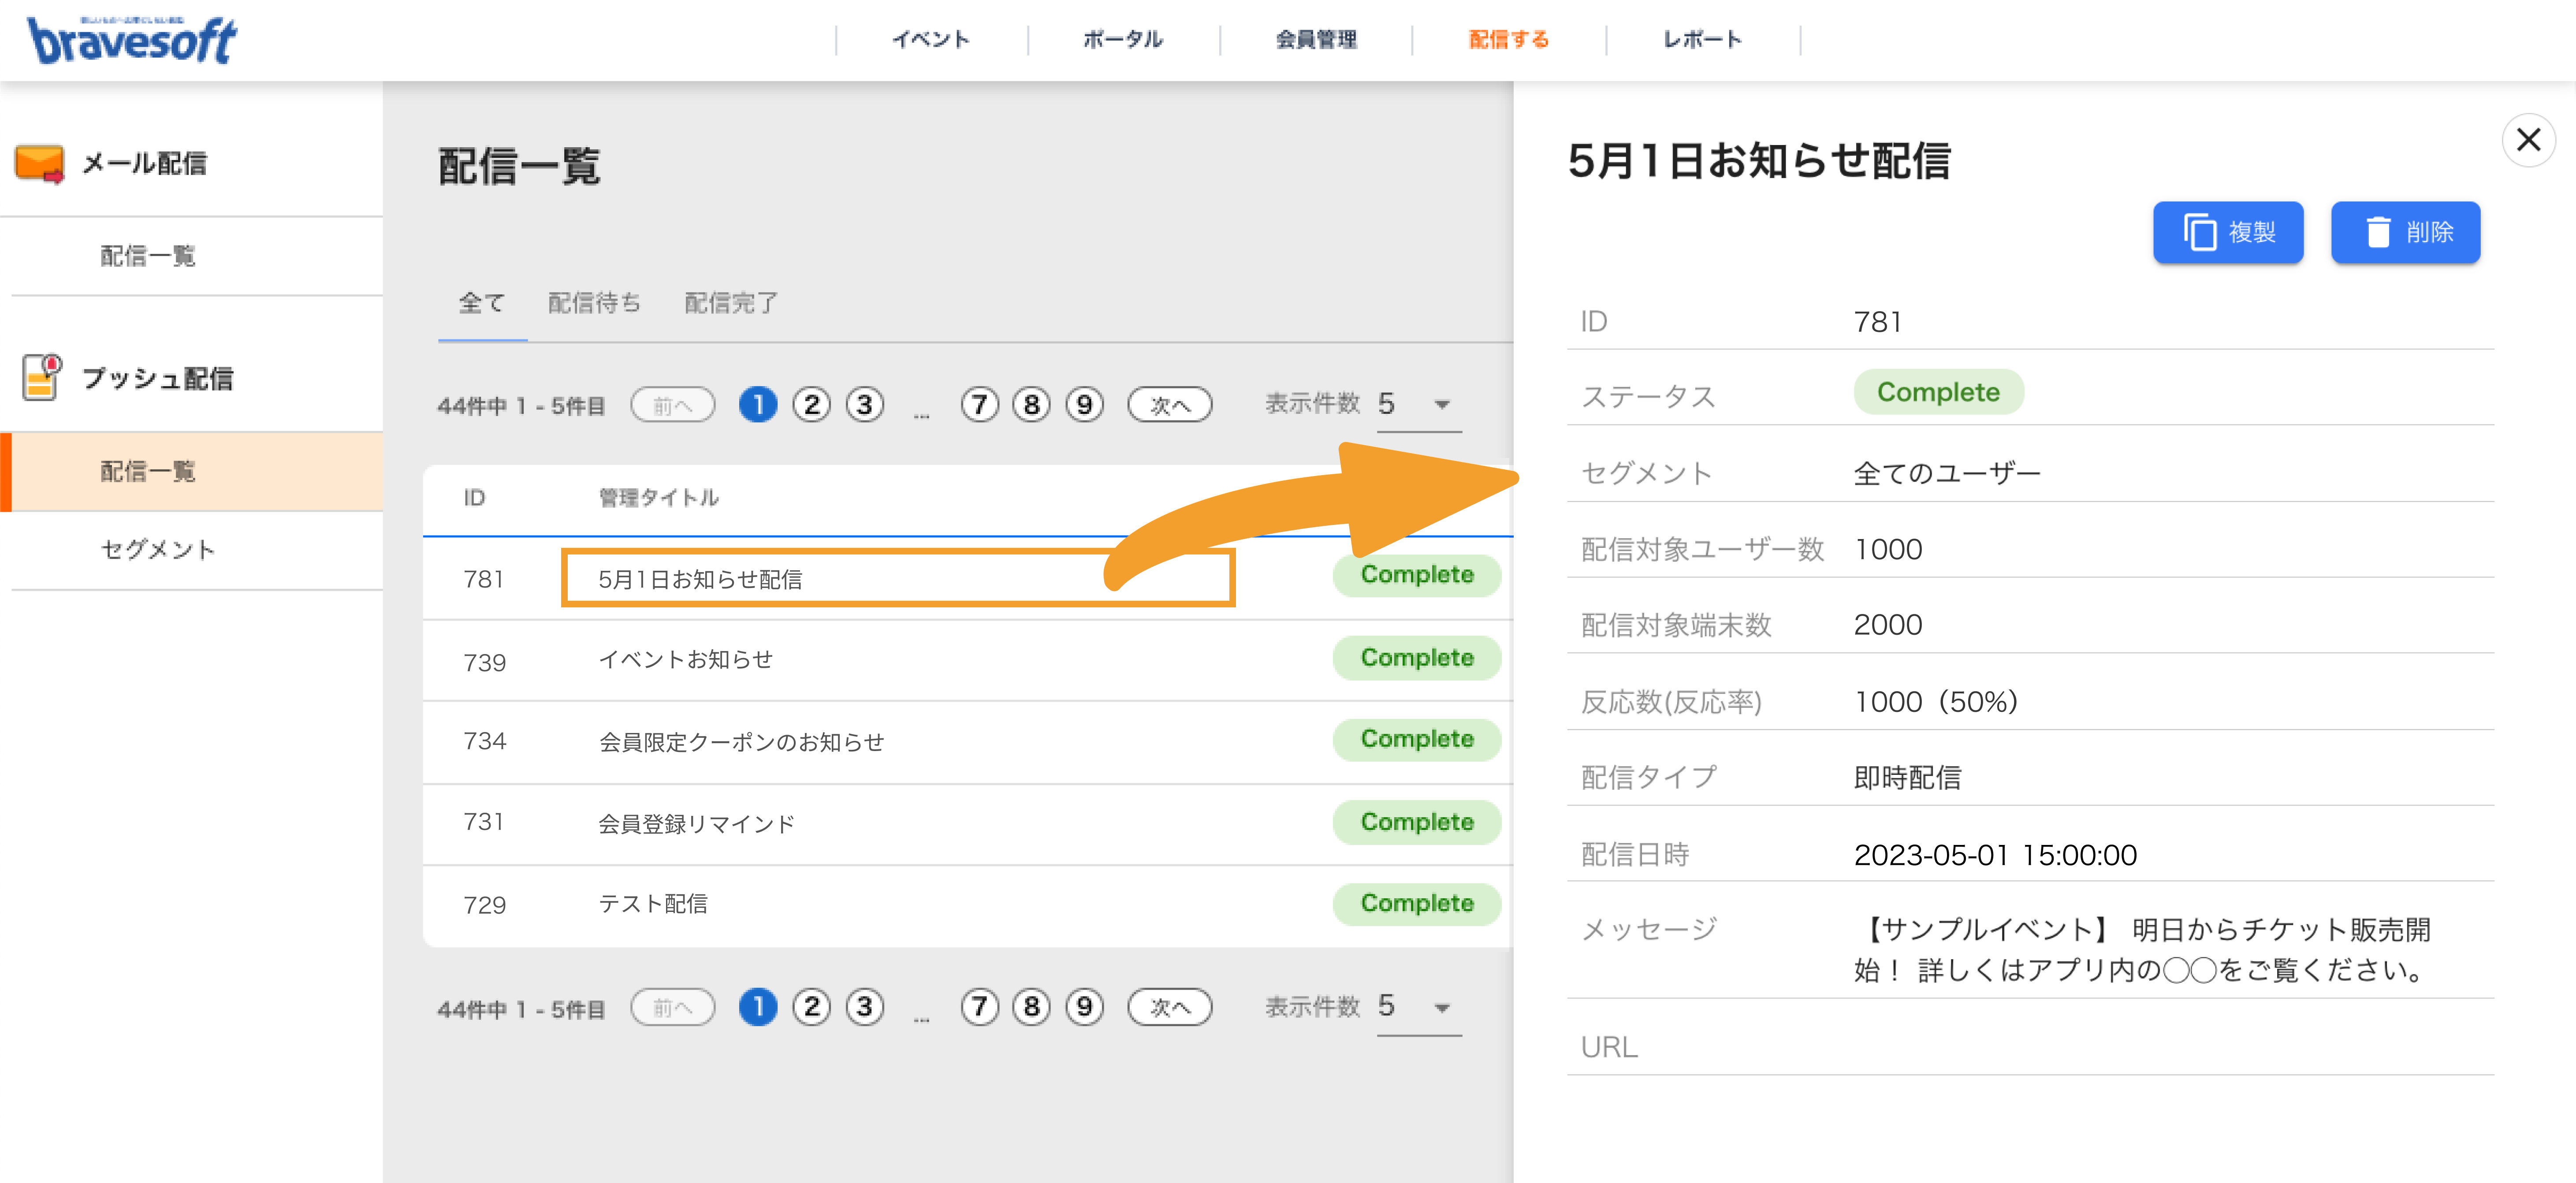
Task: Go to page 2 in top pagination
Action: 811,405
